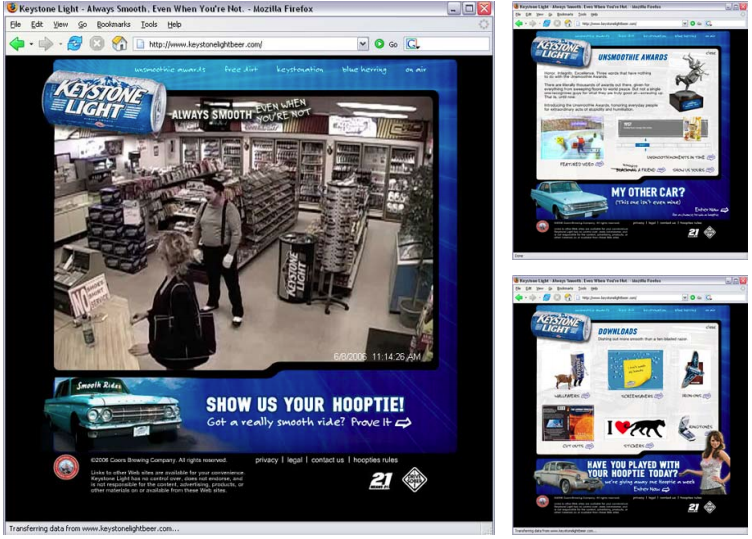This screenshot has height=539, width=752.
Task: Click the Stop loading icon
Action: 97,44
